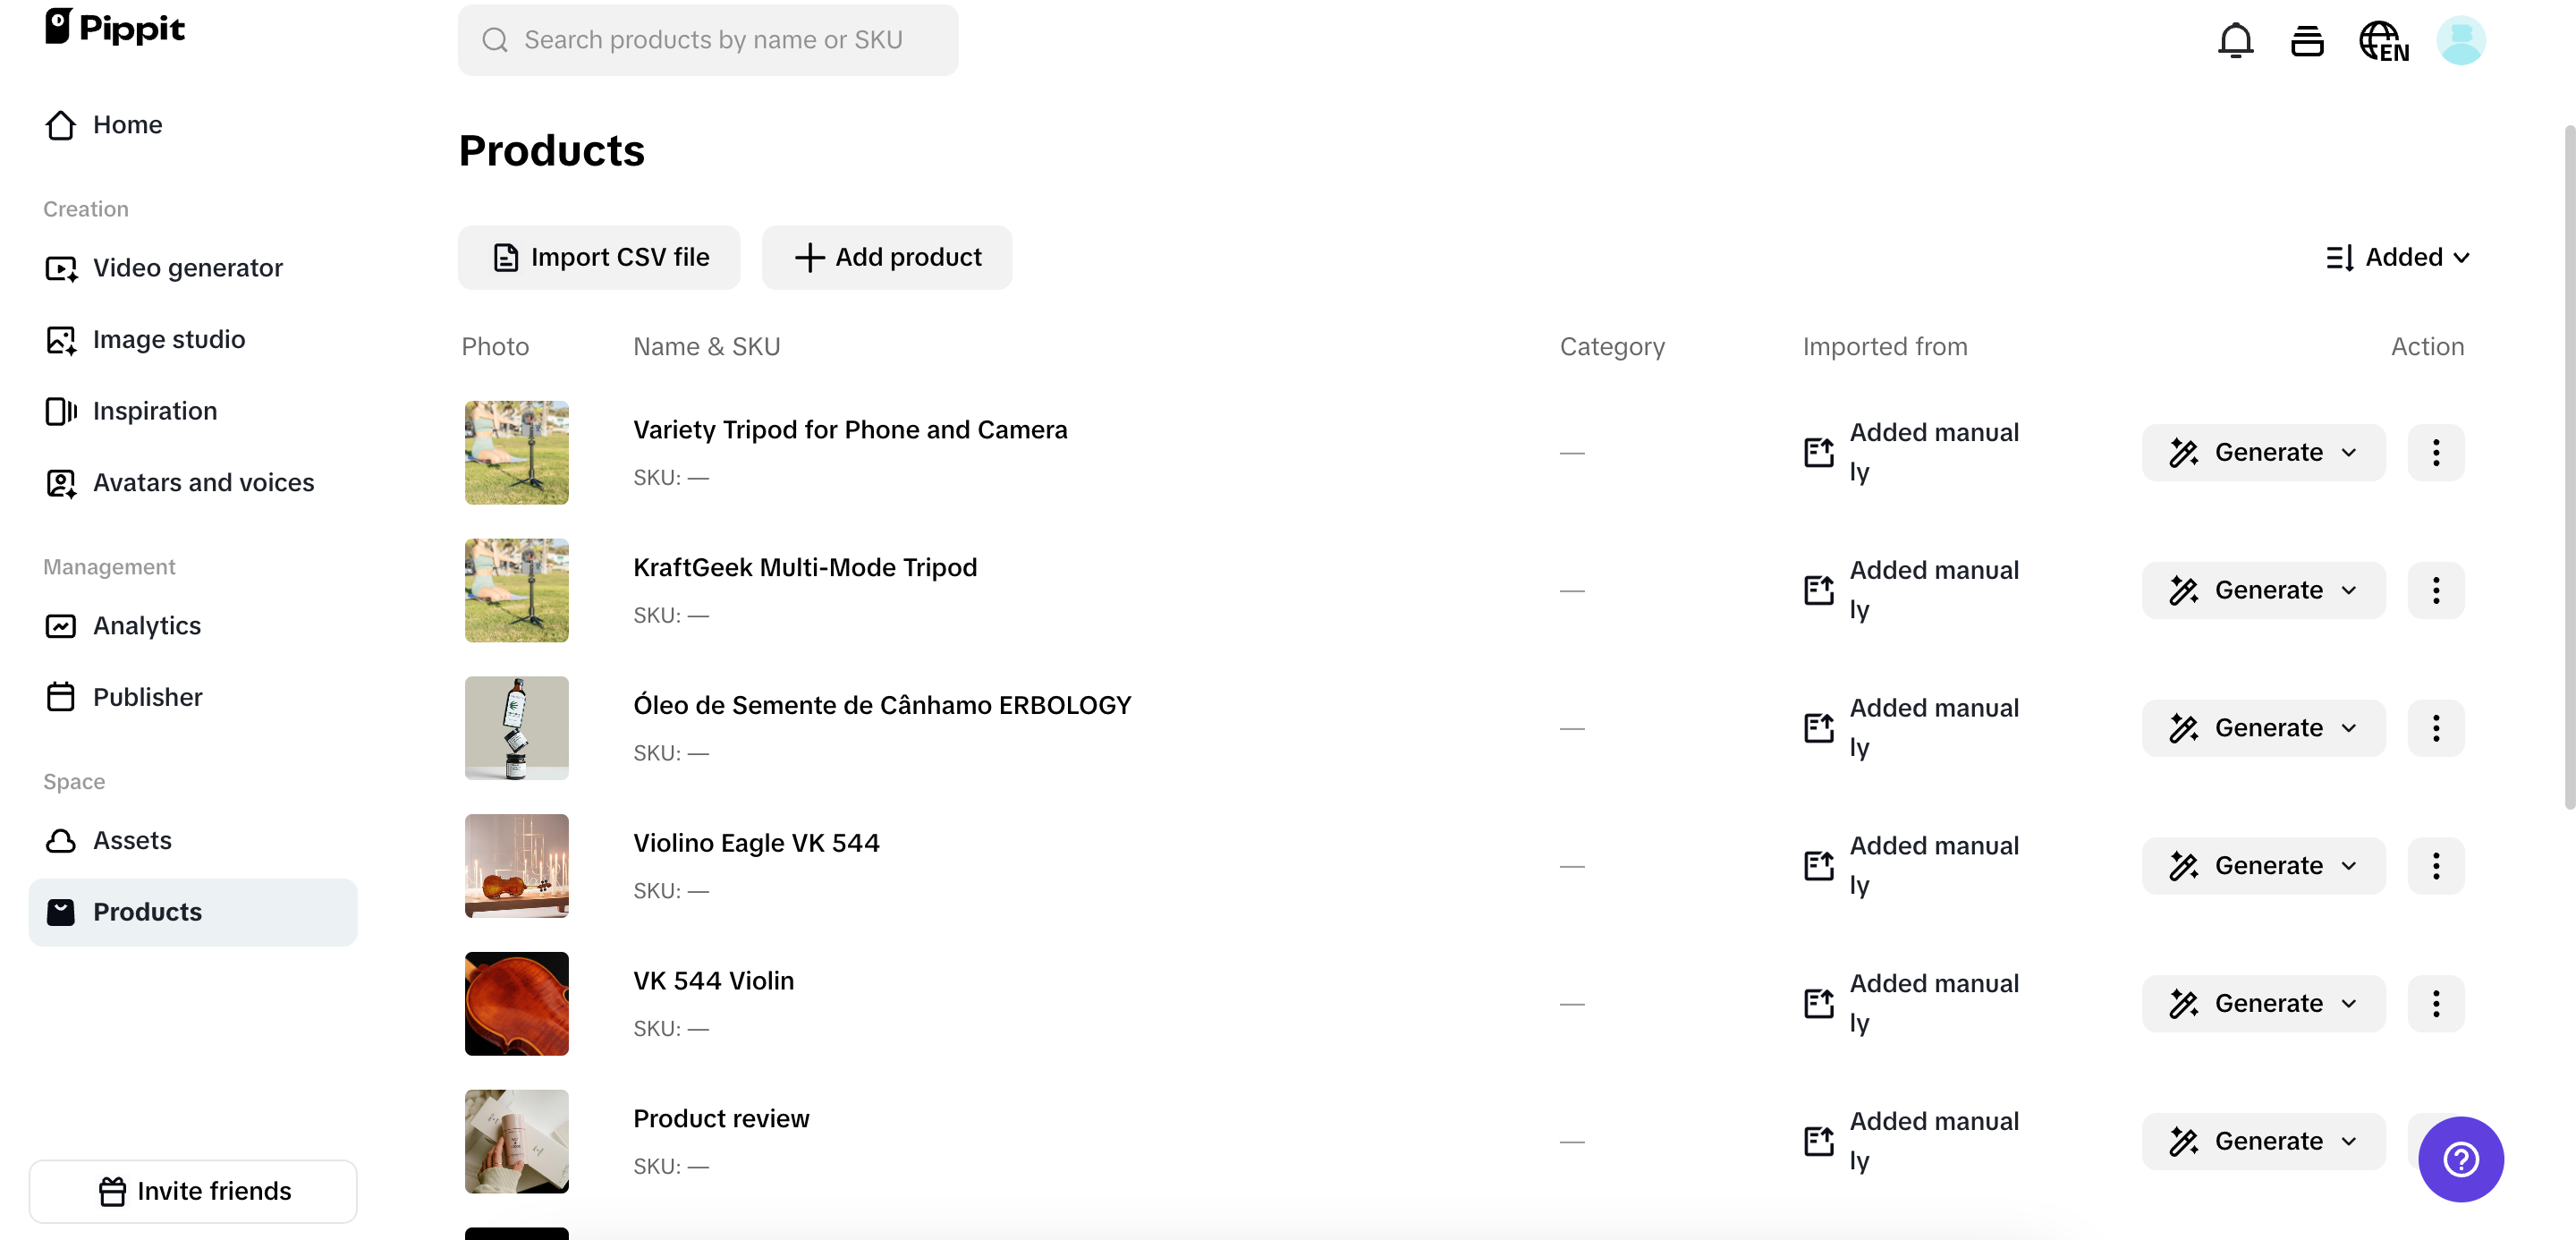Screen dimensions: 2576x1240
Task: Click the product search field
Action: tap(708, 40)
